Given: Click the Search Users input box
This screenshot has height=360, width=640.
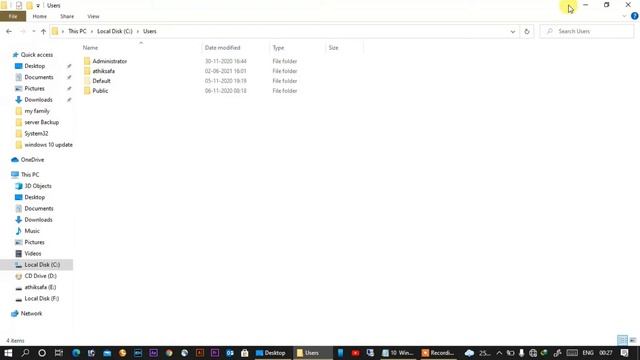Looking at the screenshot, I should click(587, 31).
